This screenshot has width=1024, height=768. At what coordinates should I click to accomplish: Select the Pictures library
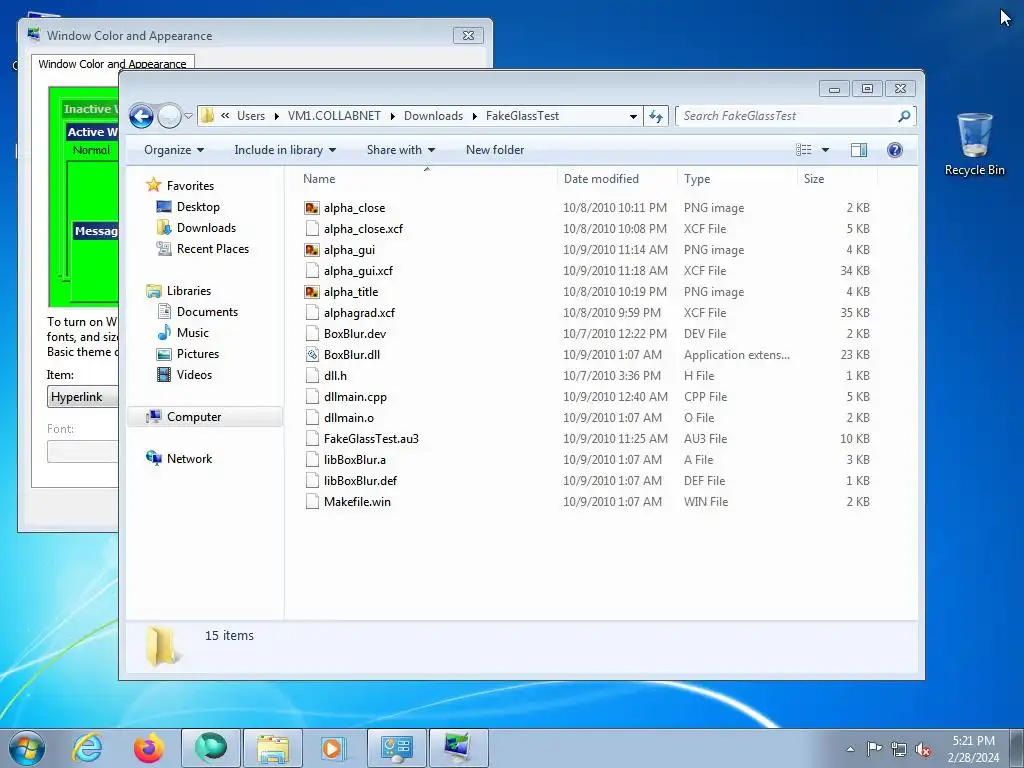pos(198,354)
